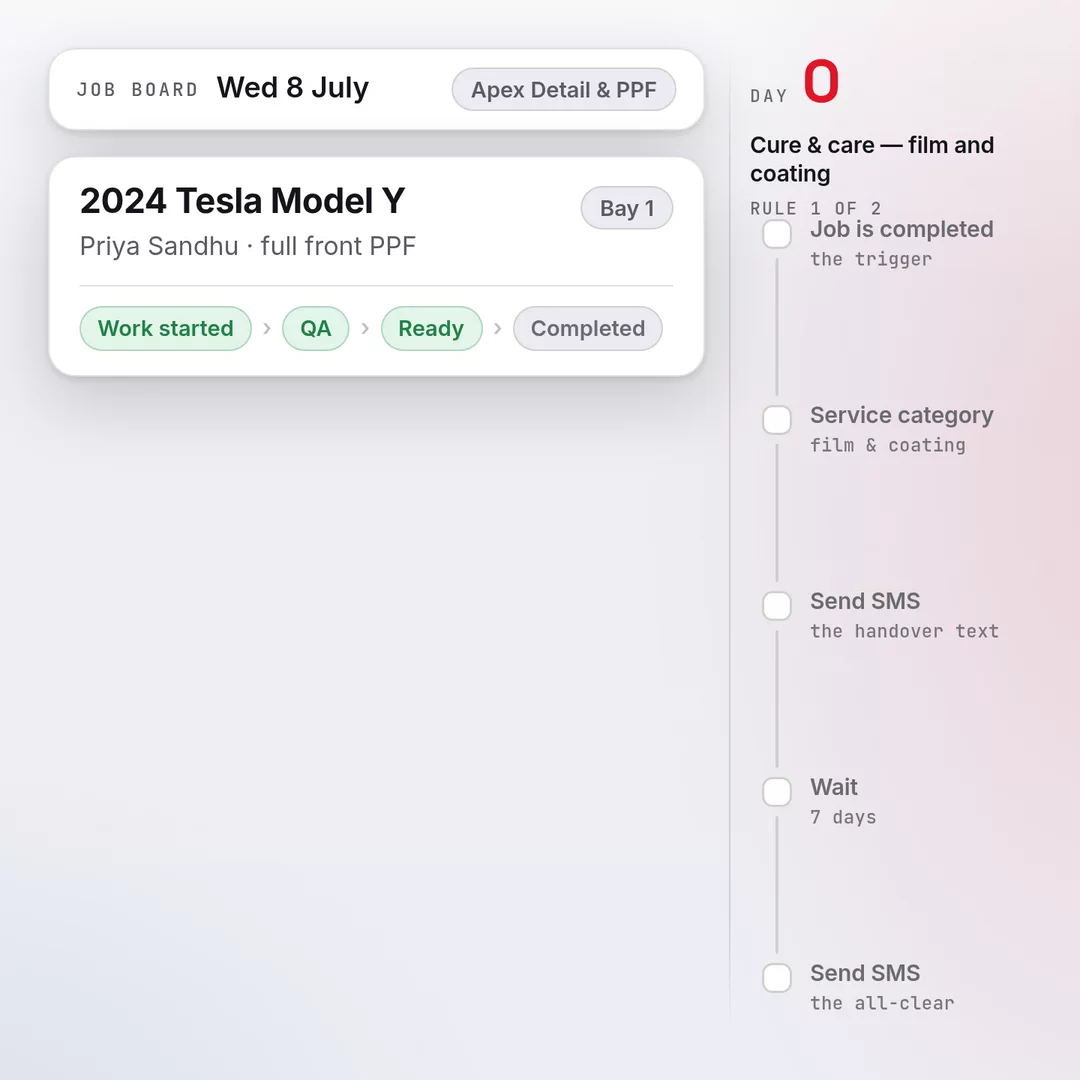
Task: Click the Work started status pill
Action: [165, 329]
